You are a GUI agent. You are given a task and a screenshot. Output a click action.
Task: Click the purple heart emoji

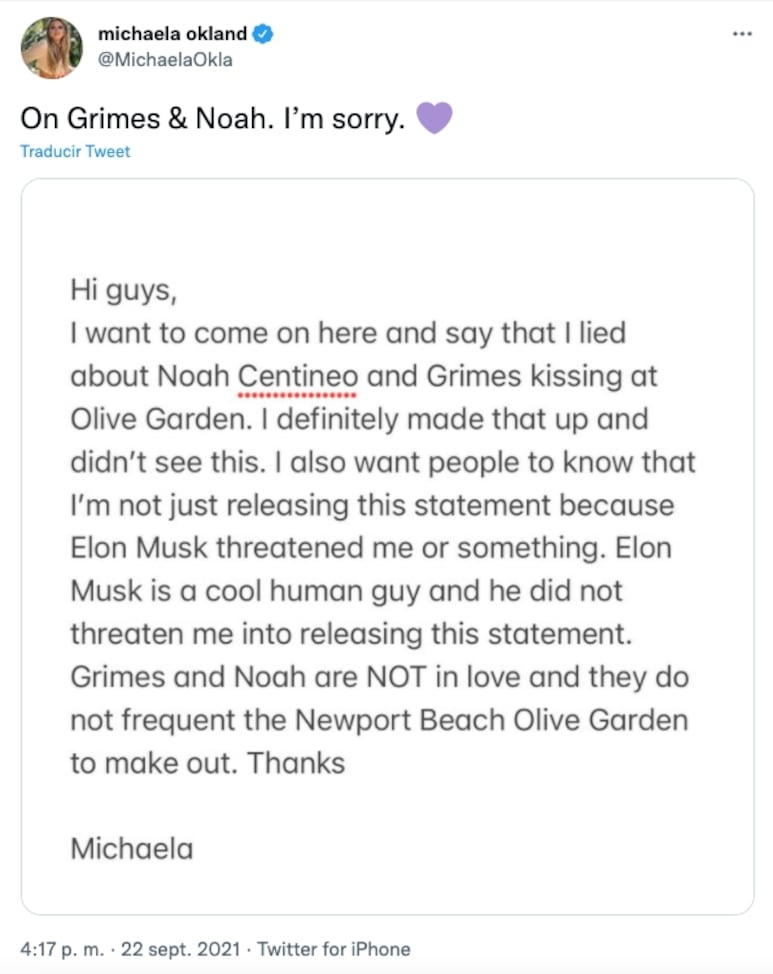tap(434, 118)
